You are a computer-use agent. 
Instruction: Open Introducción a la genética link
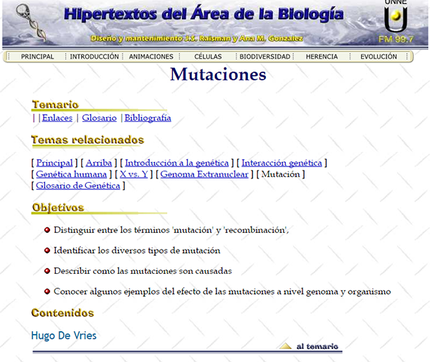coord(177,163)
